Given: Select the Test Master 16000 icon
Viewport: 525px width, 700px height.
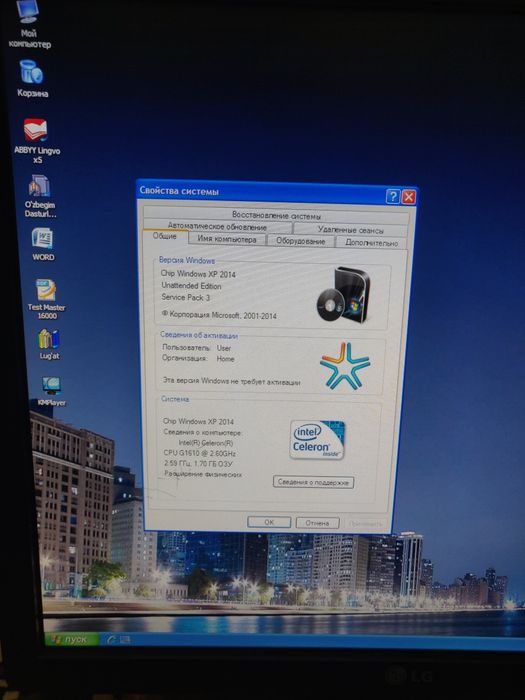Looking at the screenshot, I should coord(46,299).
